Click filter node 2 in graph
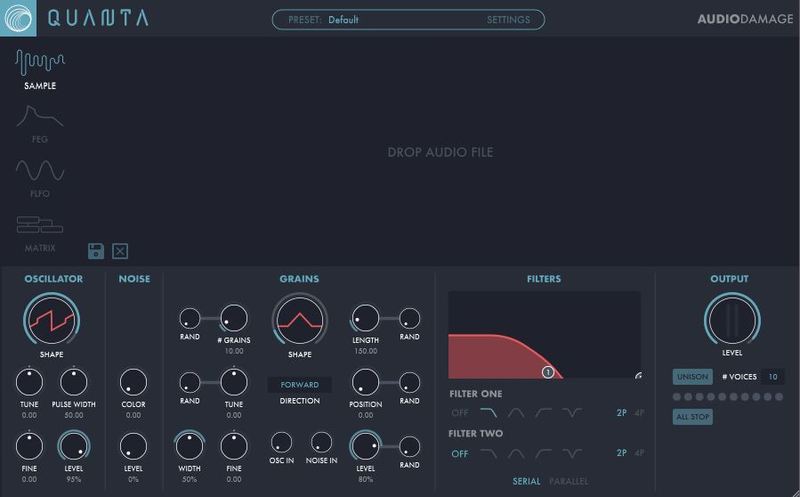The width and height of the screenshot is (800, 497). (638, 376)
